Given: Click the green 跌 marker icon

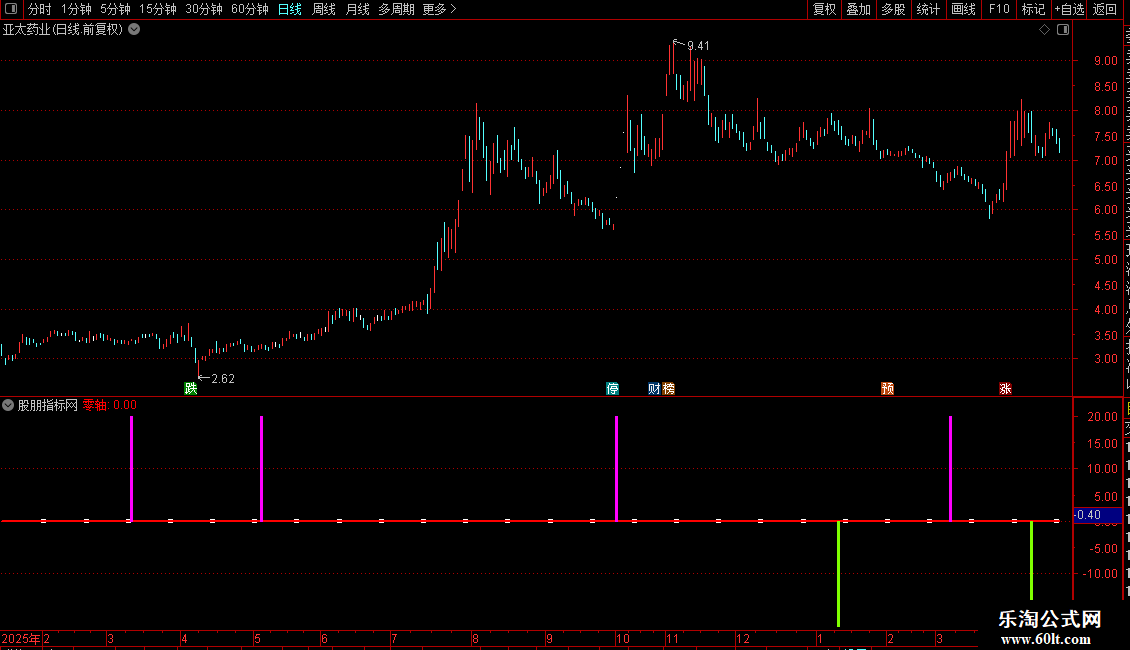Looking at the screenshot, I should 190,388.
